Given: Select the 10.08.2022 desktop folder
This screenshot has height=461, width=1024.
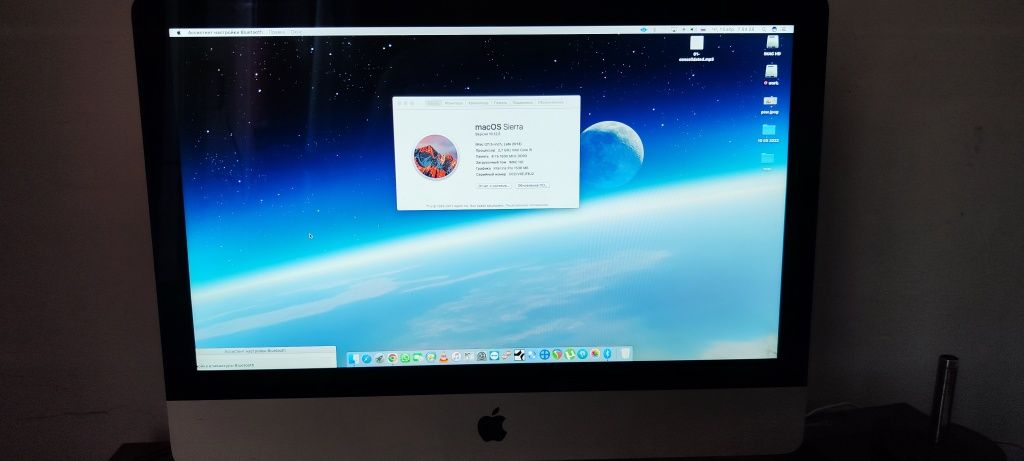Looking at the screenshot, I should coord(769,133).
